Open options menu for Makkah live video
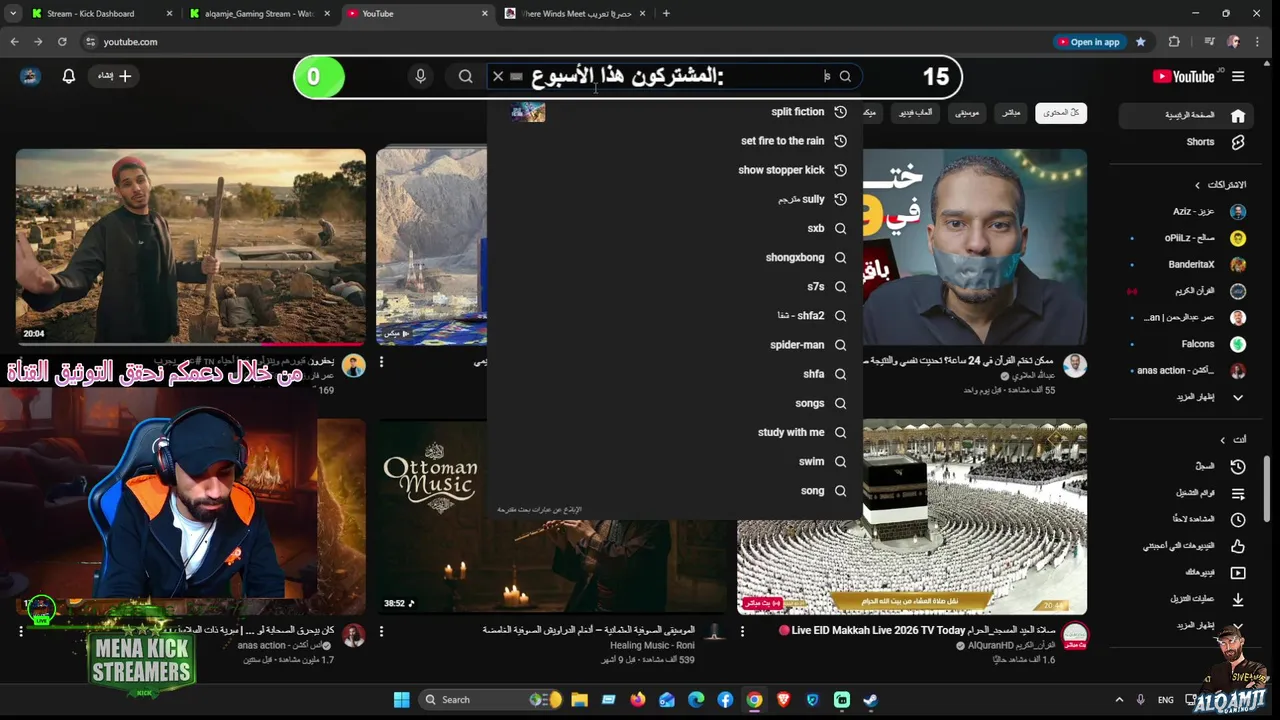 click(742, 632)
